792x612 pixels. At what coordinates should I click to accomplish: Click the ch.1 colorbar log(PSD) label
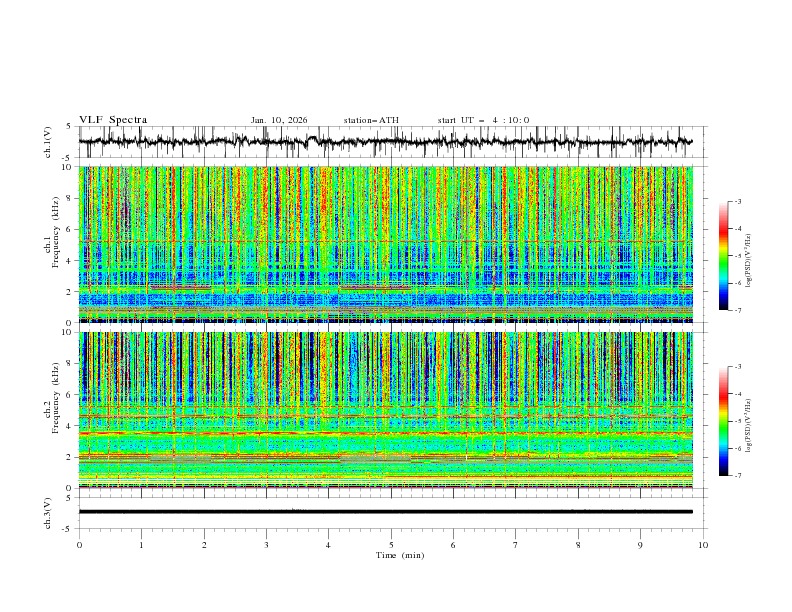click(748, 261)
